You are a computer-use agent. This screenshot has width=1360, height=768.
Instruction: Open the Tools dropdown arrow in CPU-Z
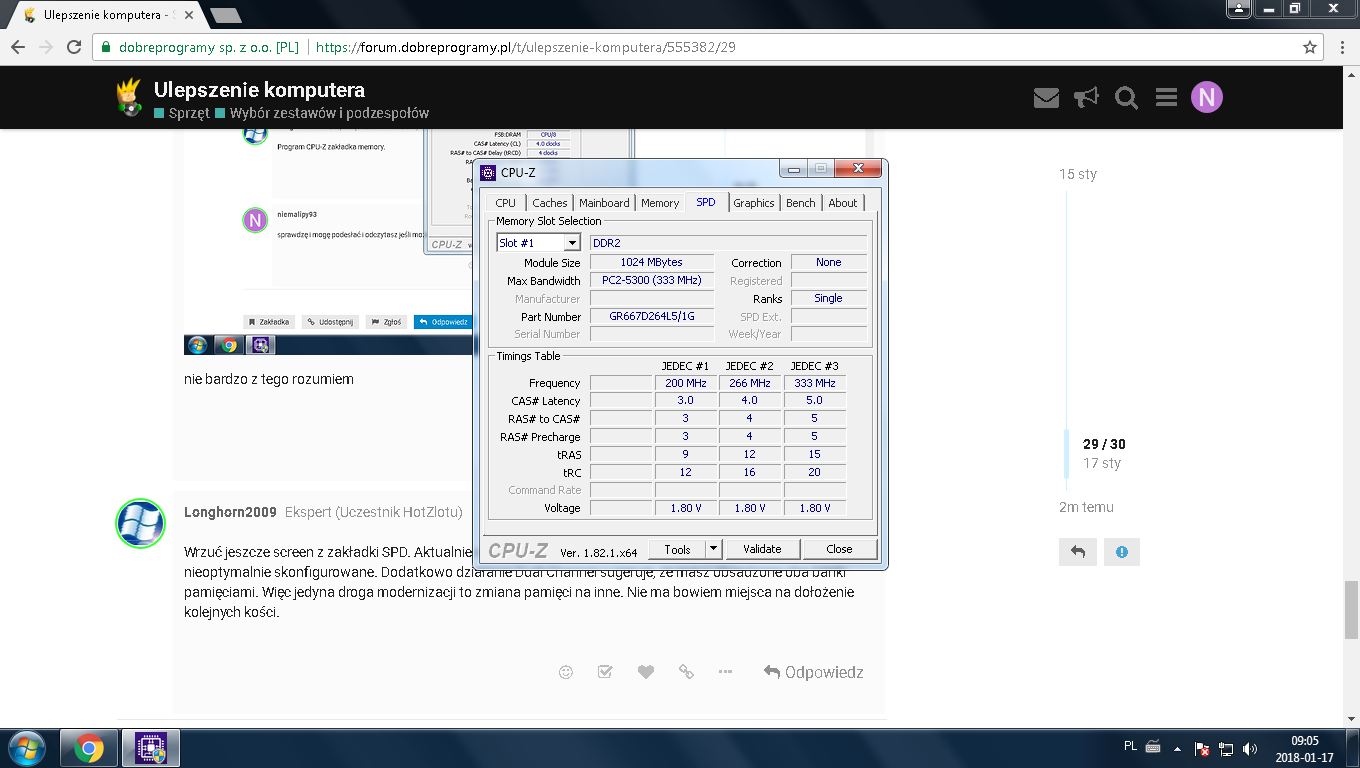(713, 549)
